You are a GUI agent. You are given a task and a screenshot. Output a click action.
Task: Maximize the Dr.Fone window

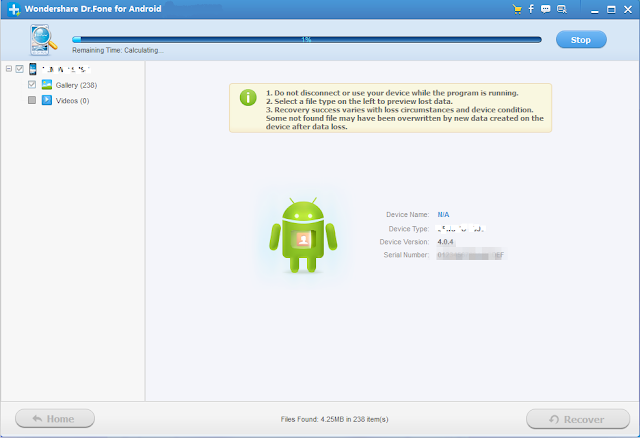[611, 10]
